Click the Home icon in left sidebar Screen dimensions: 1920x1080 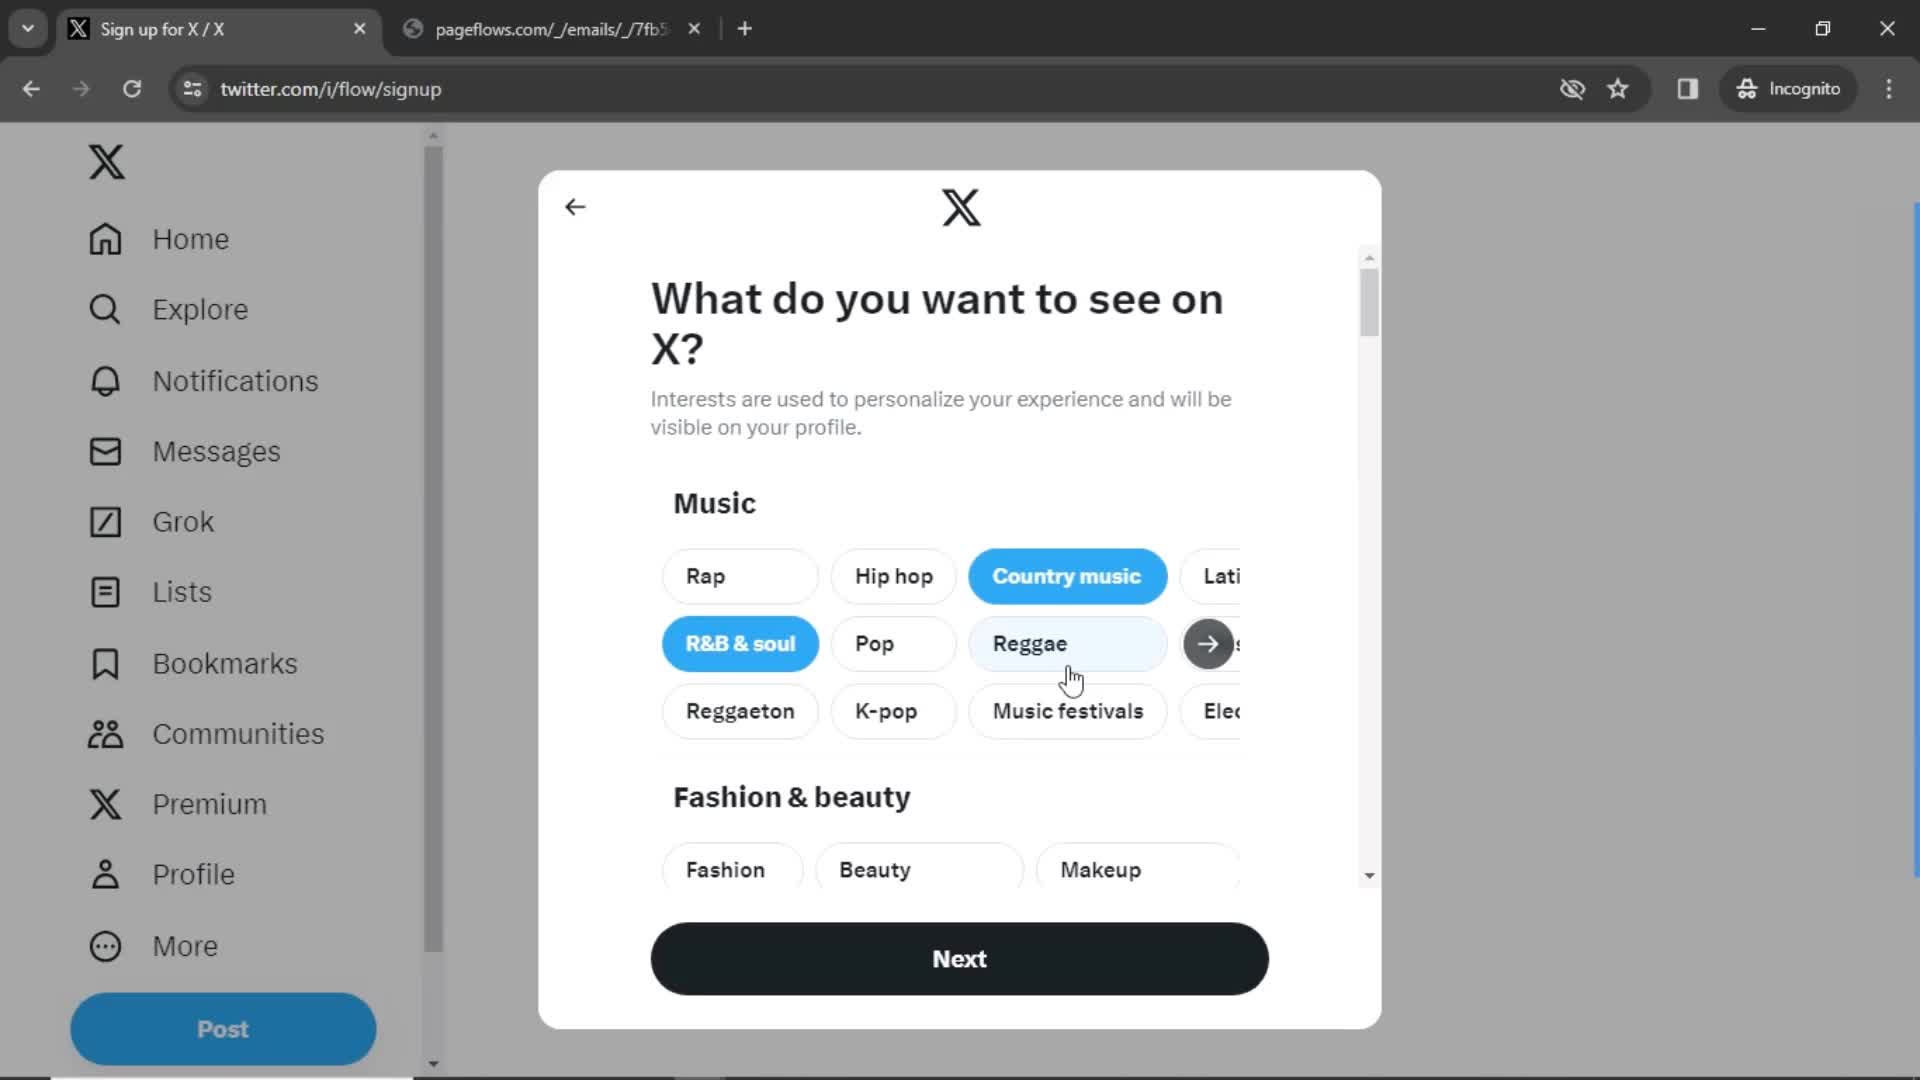pos(105,239)
